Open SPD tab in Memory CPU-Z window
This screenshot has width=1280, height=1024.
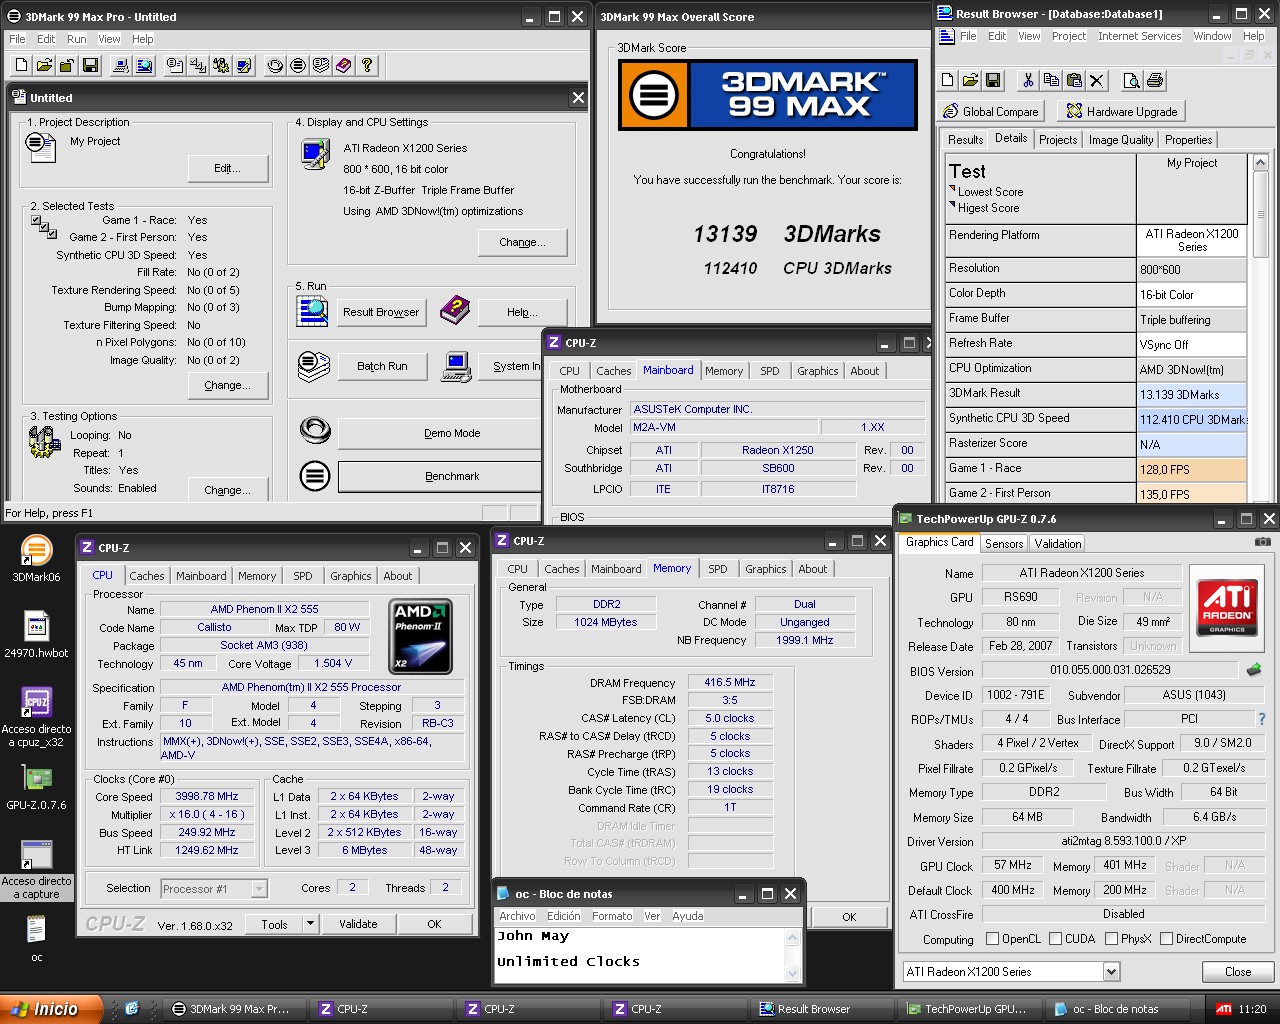point(718,569)
